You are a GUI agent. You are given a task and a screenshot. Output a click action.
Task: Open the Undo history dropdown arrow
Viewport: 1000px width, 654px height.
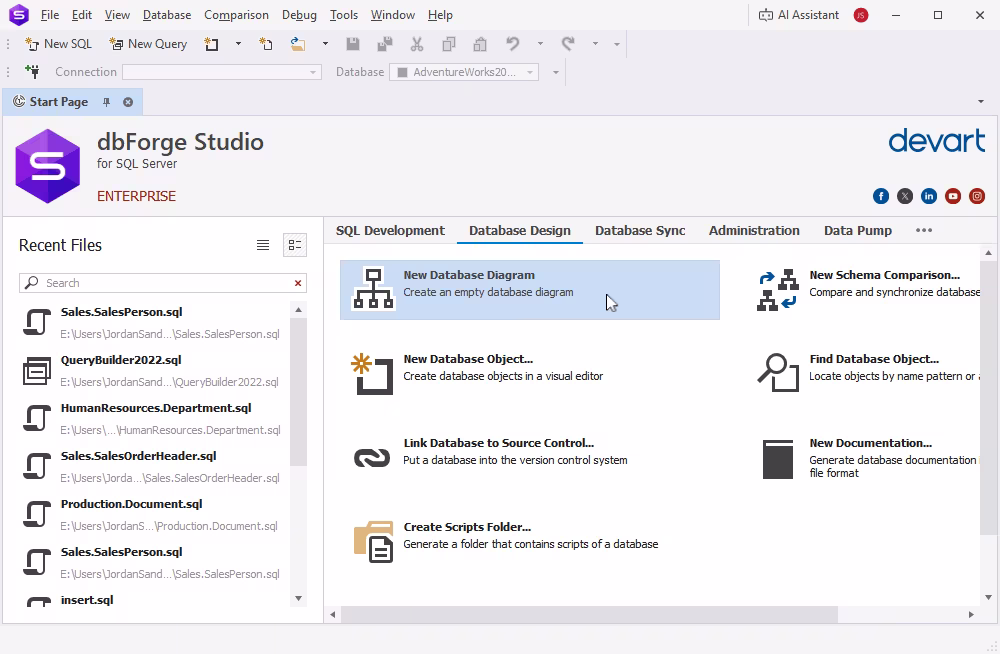point(540,44)
